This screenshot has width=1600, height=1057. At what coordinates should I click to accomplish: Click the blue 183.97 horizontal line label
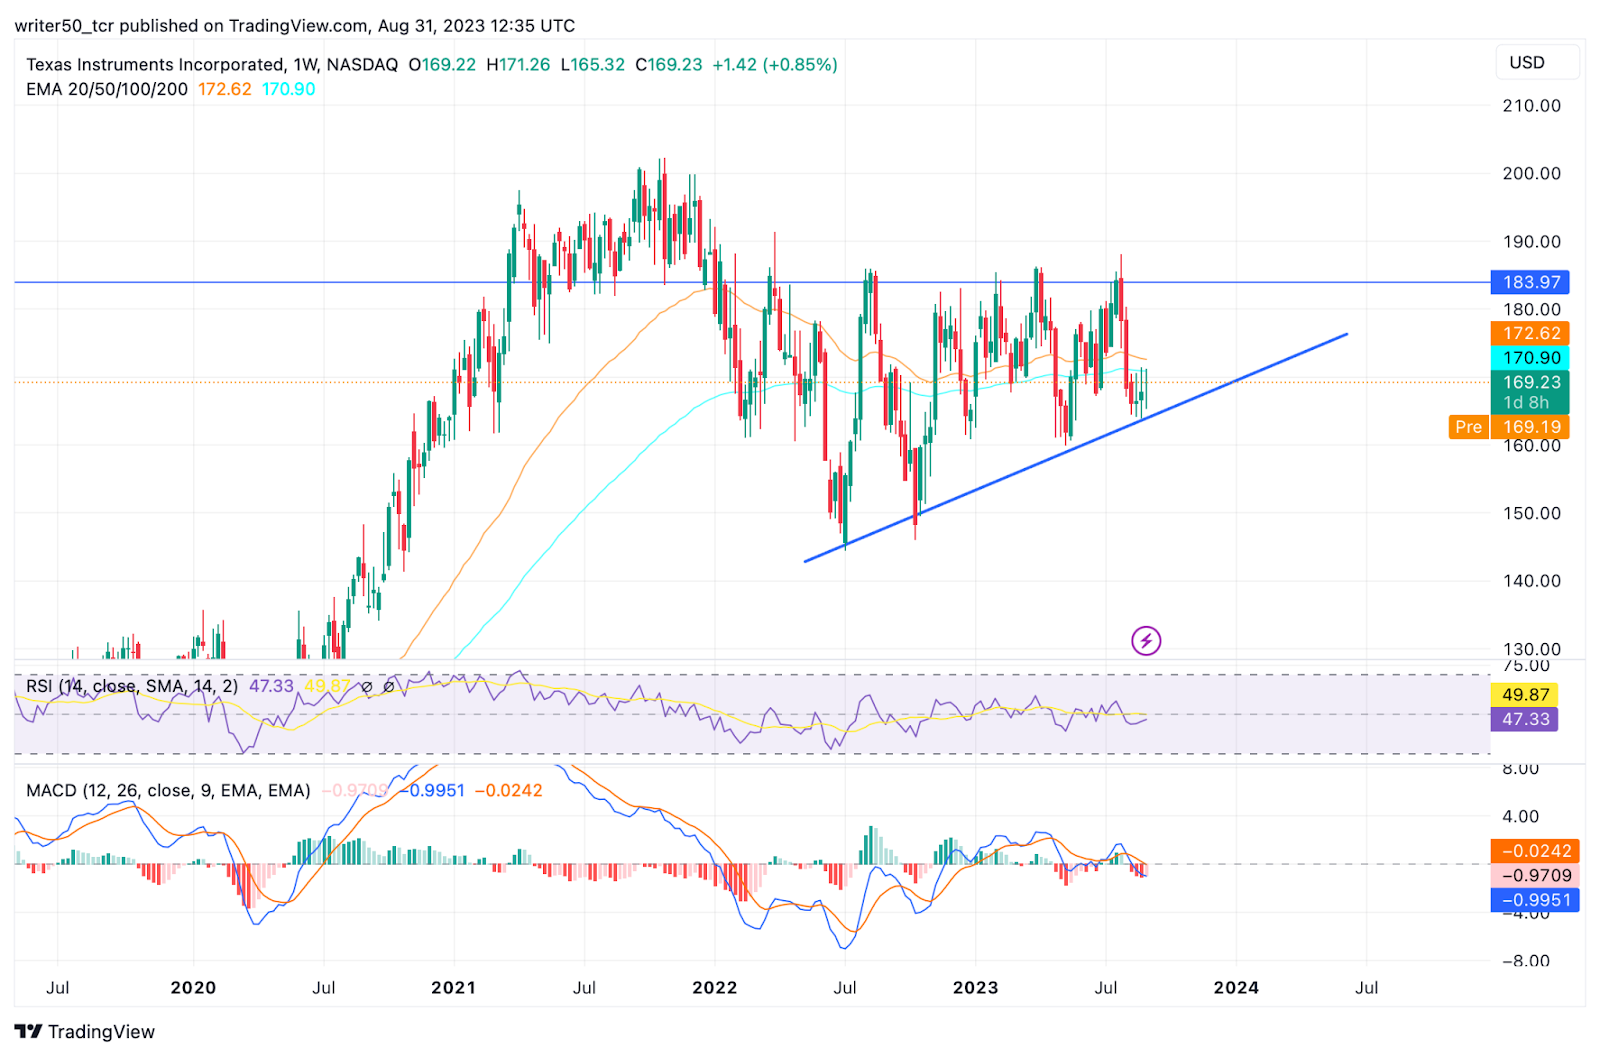click(1530, 282)
